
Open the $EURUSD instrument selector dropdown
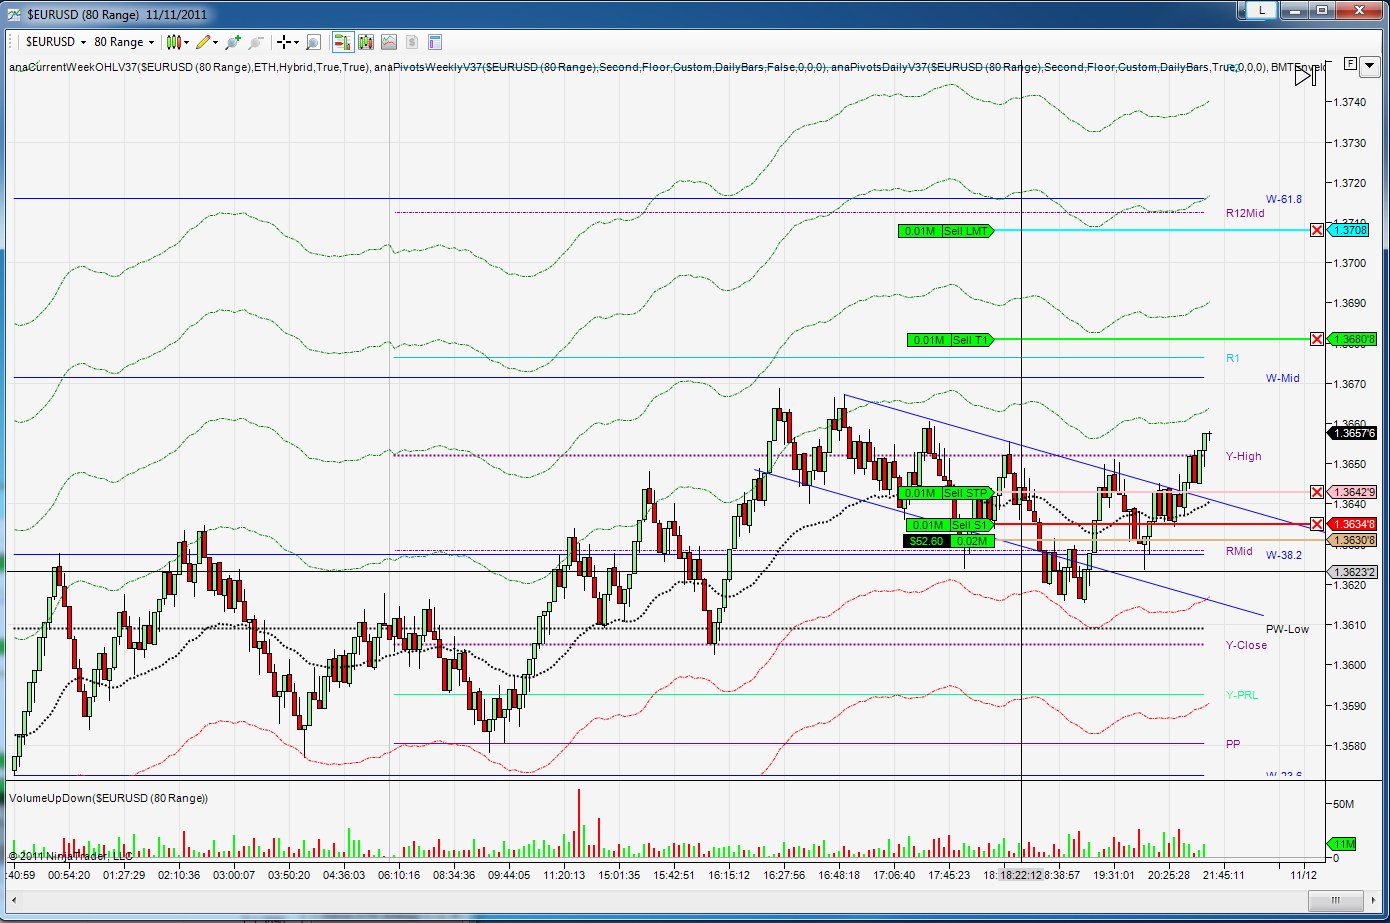(x=55, y=42)
